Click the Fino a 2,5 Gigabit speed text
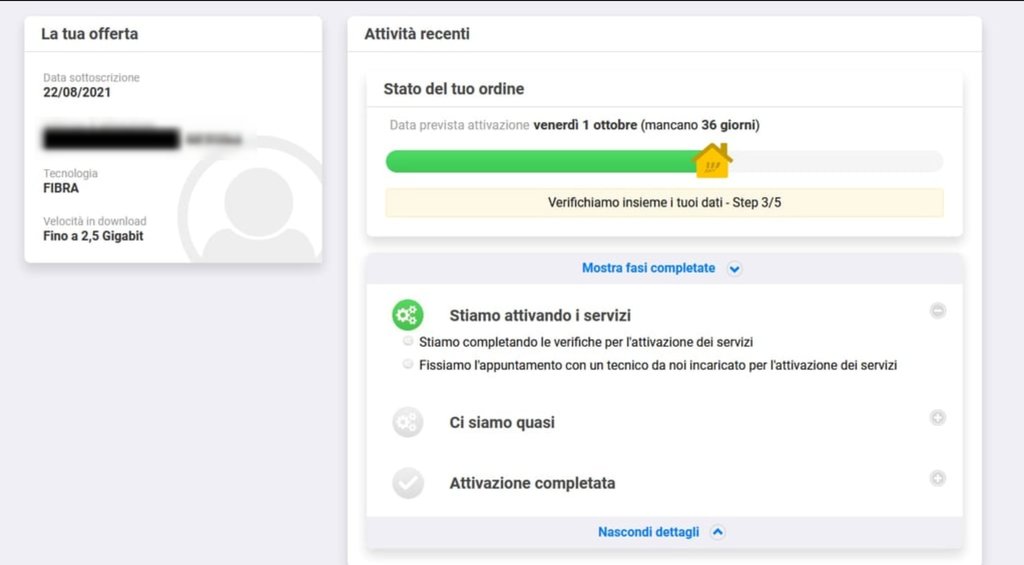 (x=93, y=236)
